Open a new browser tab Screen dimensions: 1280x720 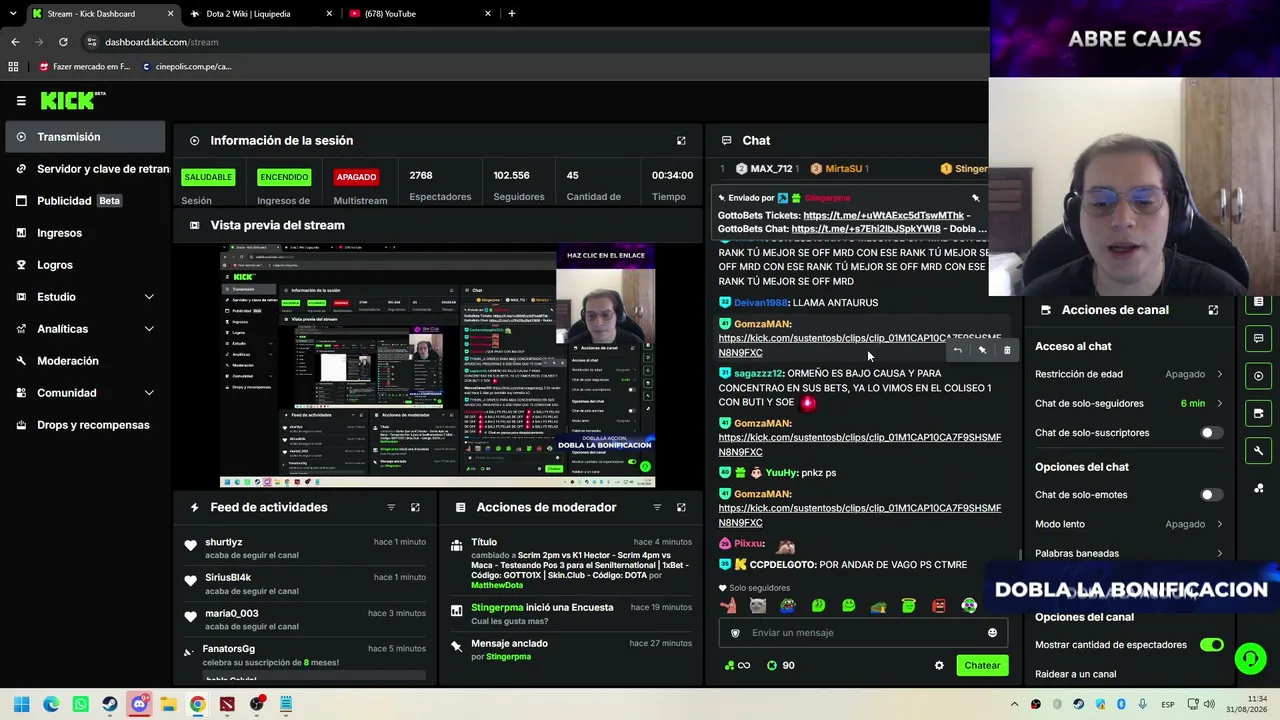click(x=512, y=14)
